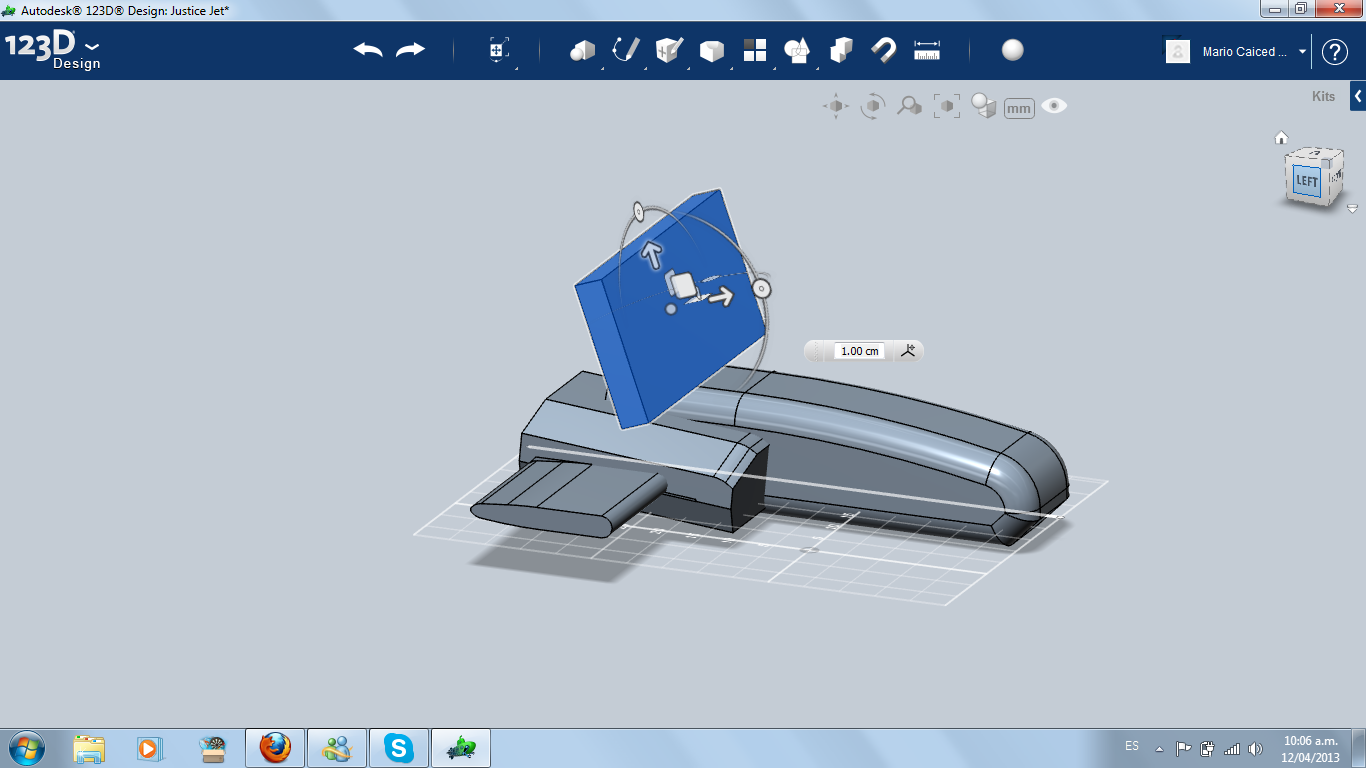
Task: Expand the Kits panel arrow
Action: [x=1358, y=96]
